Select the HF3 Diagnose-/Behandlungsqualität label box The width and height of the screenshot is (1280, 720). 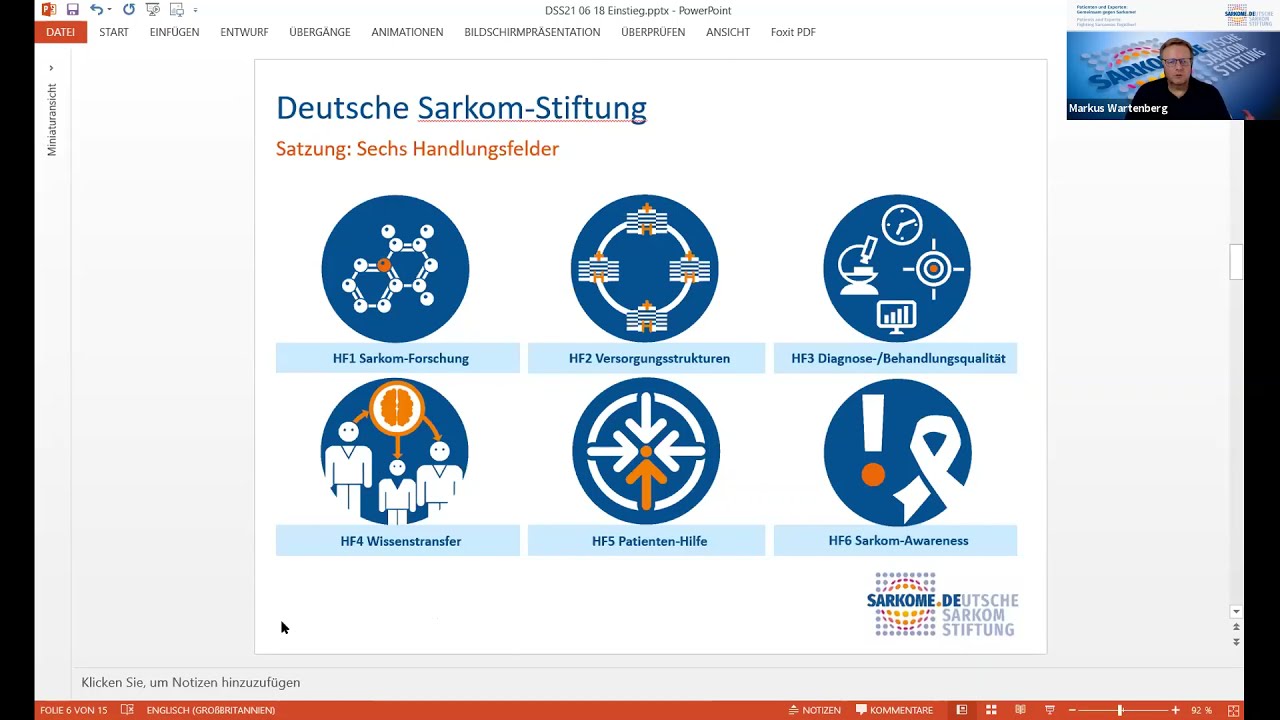pyautogui.click(x=895, y=358)
